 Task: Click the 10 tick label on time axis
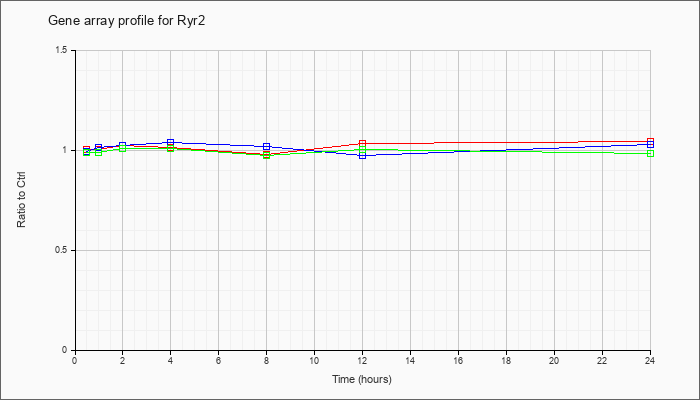tap(314, 361)
